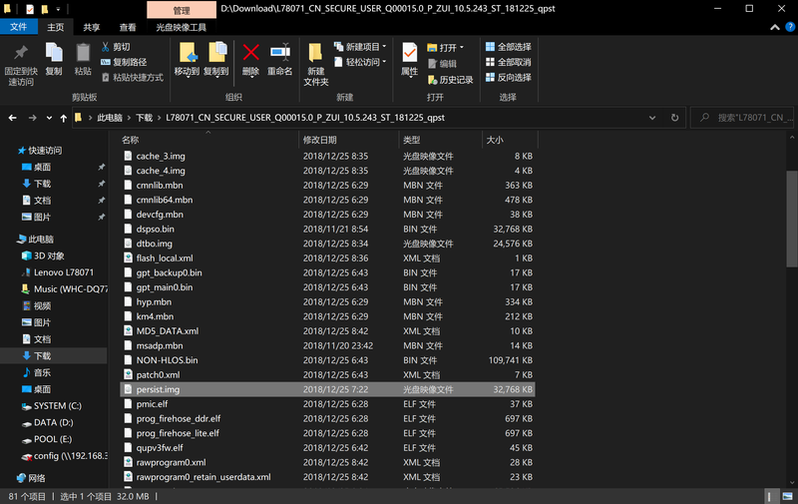Switch to details view in status bar

point(770,496)
